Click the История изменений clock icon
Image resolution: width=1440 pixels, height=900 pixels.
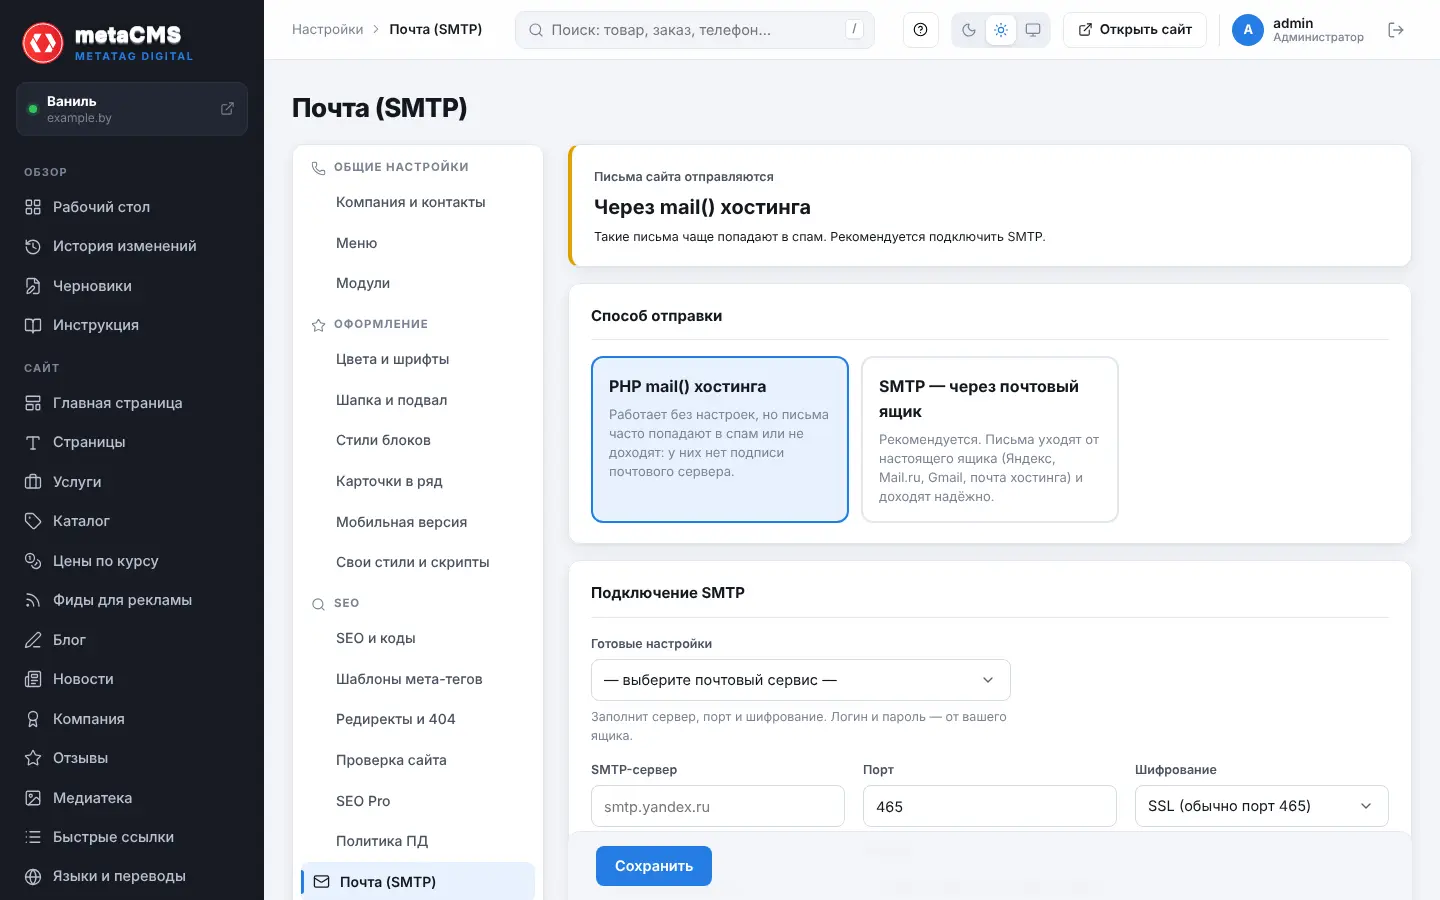click(x=33, y=246)
